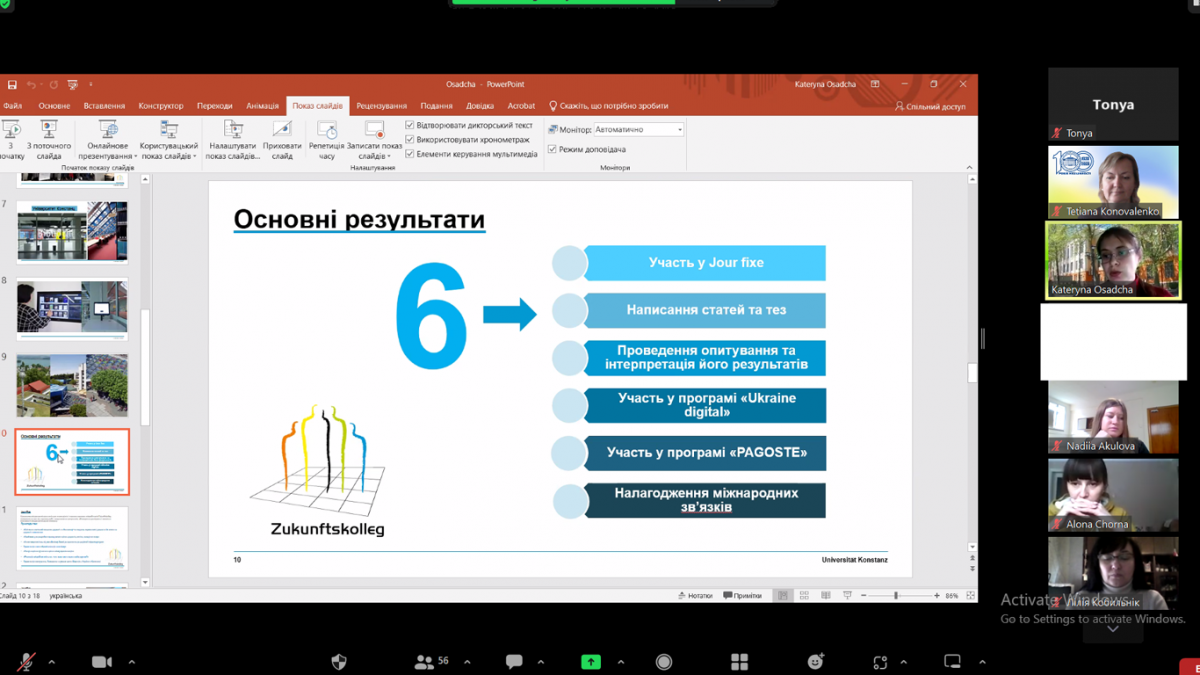
Task: Switch to the 'Анімація' ribbon tab
Action: [x=262, y=106]
